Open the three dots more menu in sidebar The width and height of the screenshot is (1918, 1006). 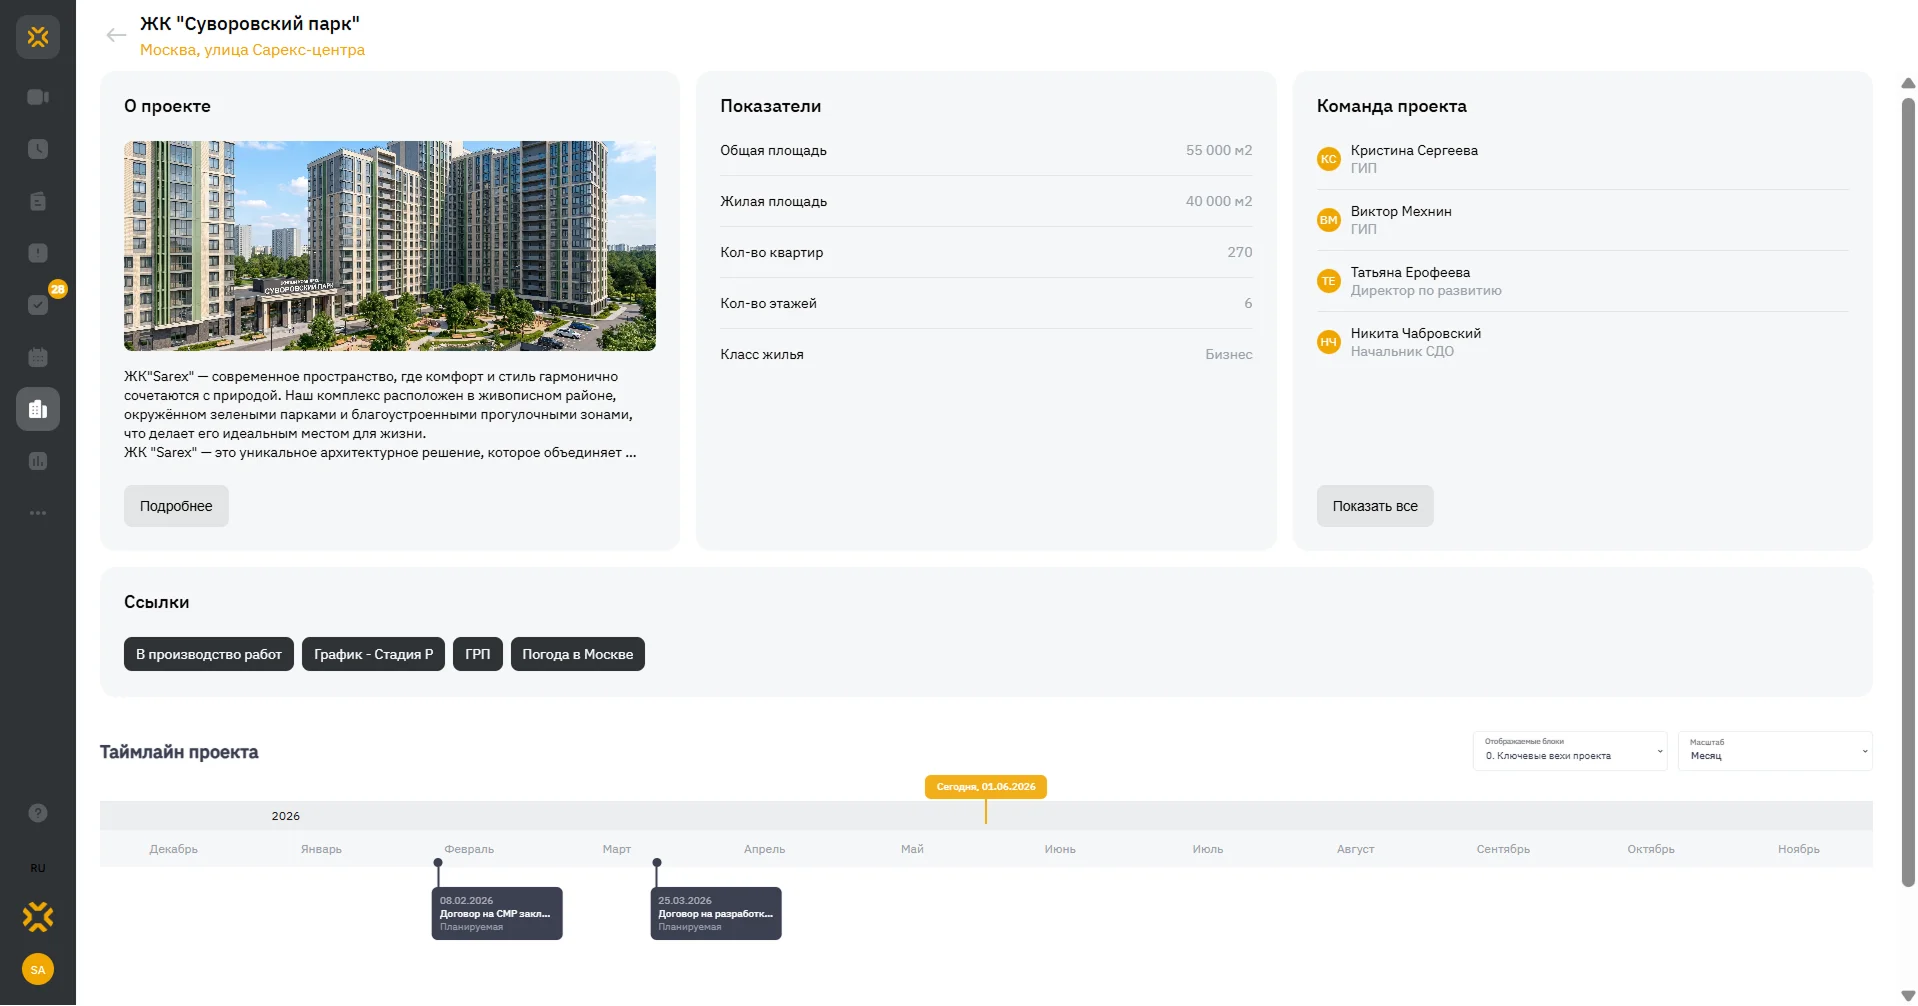[x=38, y=513]
